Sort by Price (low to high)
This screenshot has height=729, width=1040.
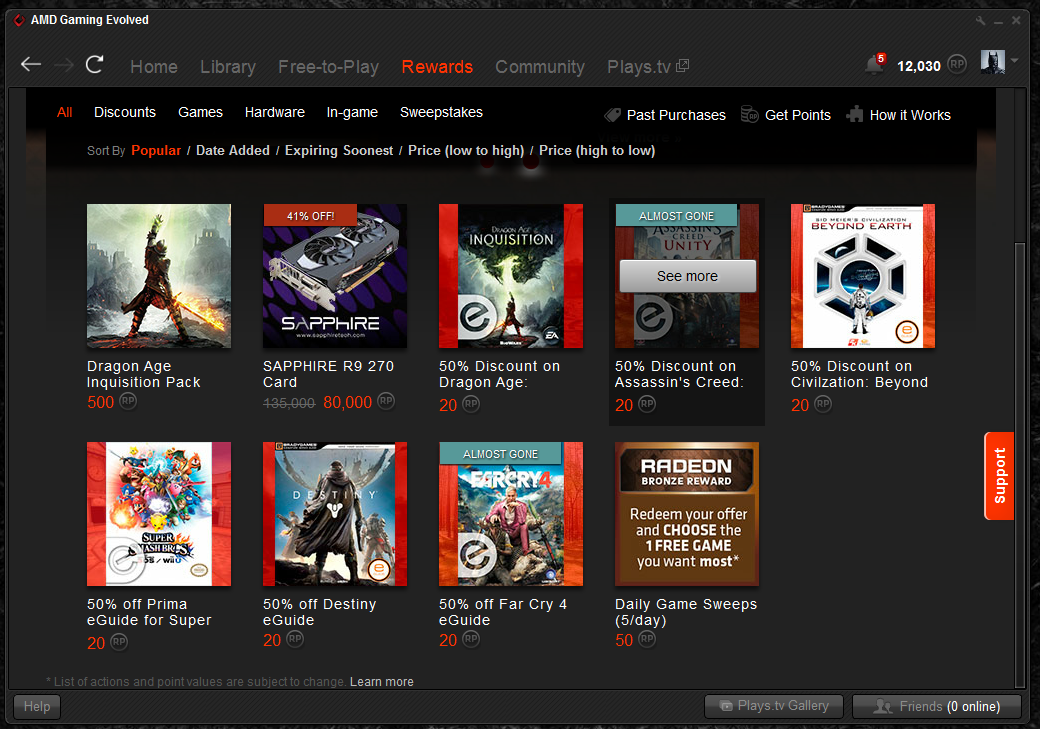click(466, 150)
